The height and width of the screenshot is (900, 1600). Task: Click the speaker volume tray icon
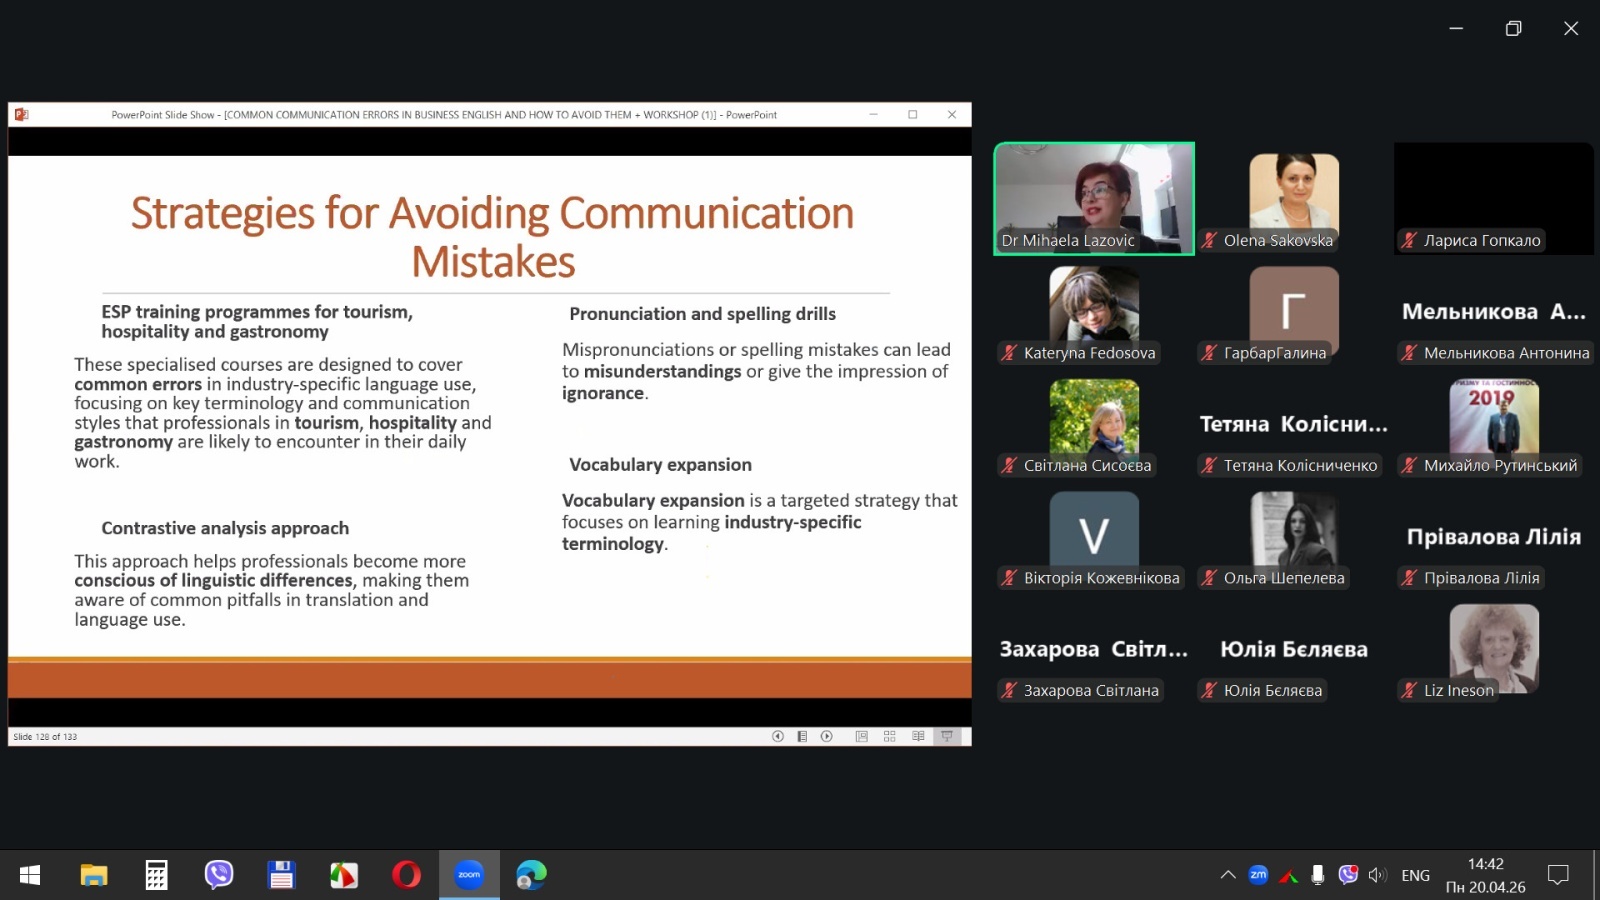1377,875
